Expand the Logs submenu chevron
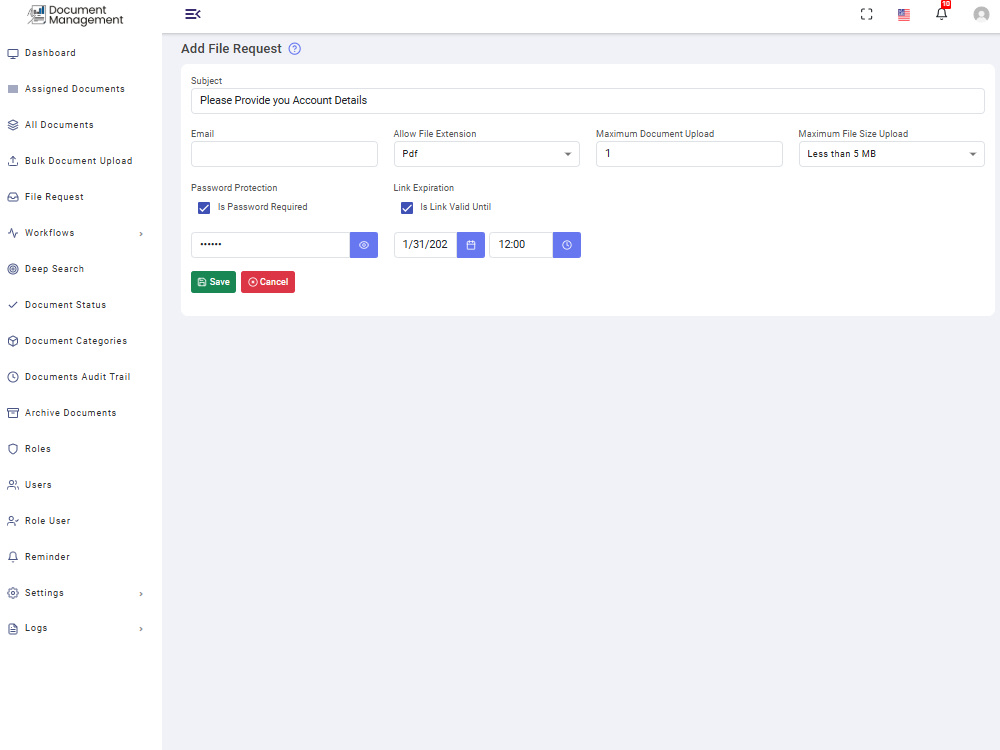The height and width of the screenshot is (750, 1000). click(x=141, y=629)
